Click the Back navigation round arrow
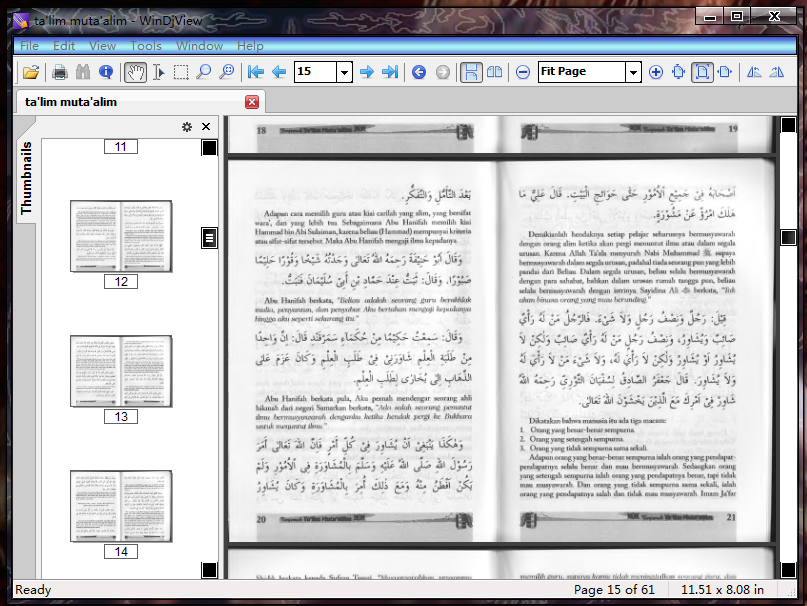This screenshot has width=807, height=606. point(419,72)
